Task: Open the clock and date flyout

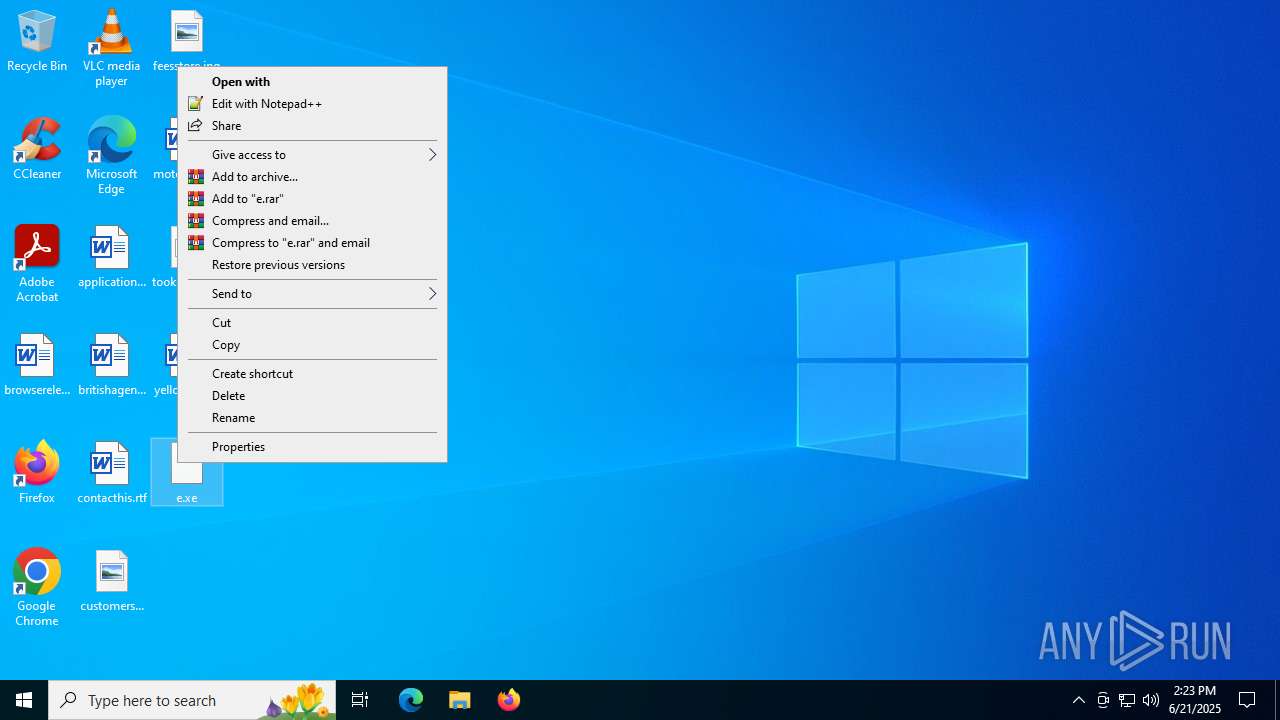Action: 1195,700
